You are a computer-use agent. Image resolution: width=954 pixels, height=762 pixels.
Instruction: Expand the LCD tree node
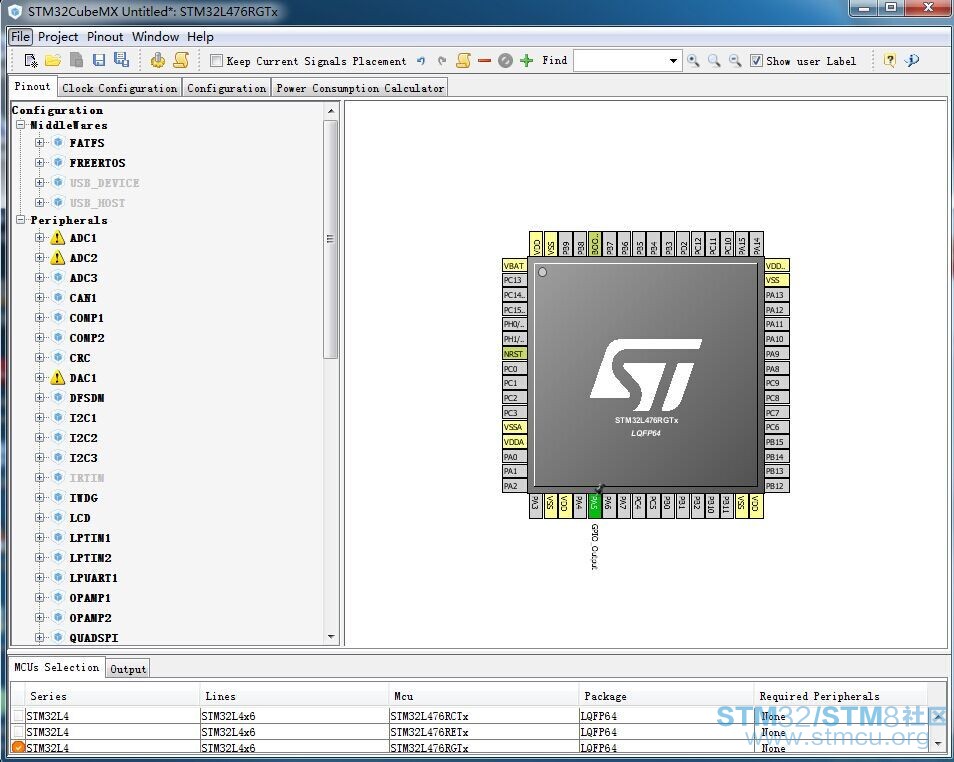tap(40, 517)
